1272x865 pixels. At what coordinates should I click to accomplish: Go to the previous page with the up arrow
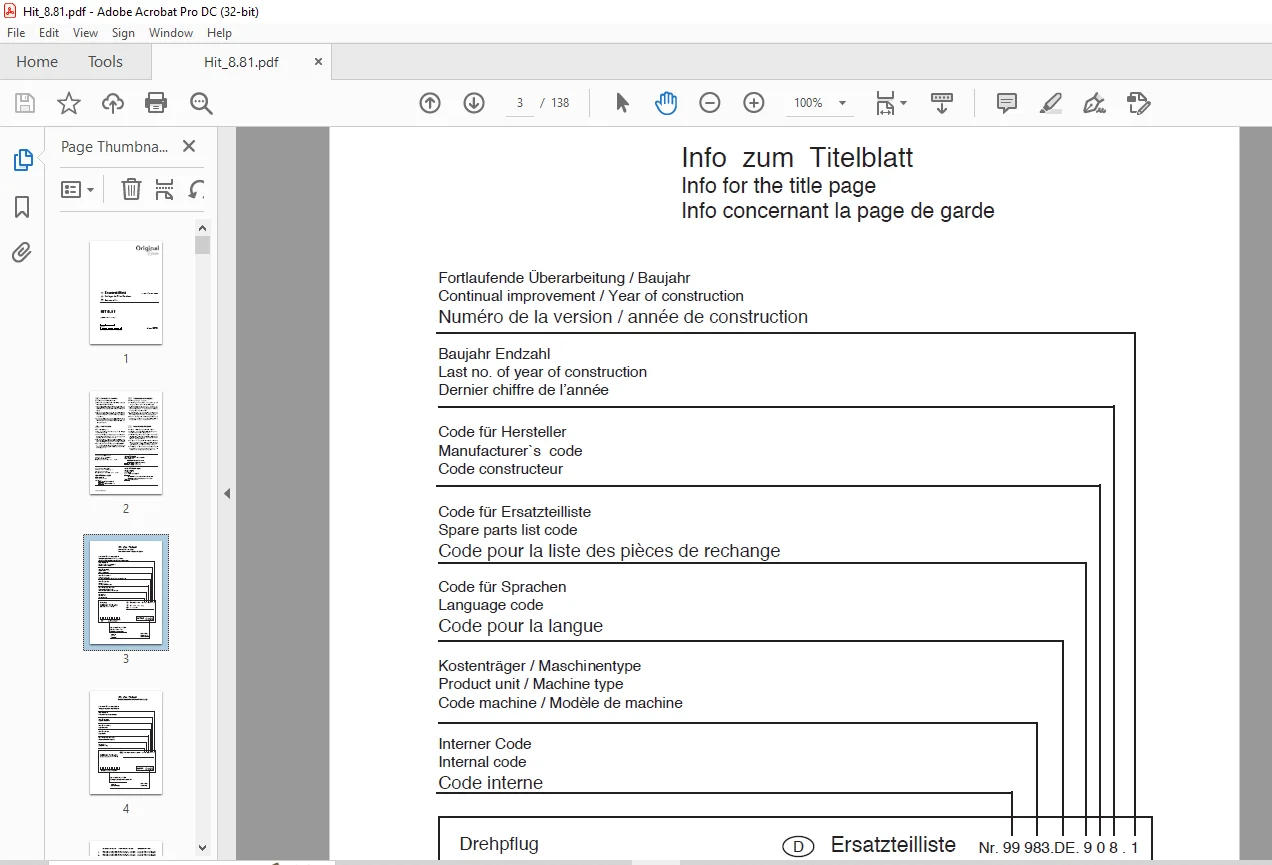(430, 103)
